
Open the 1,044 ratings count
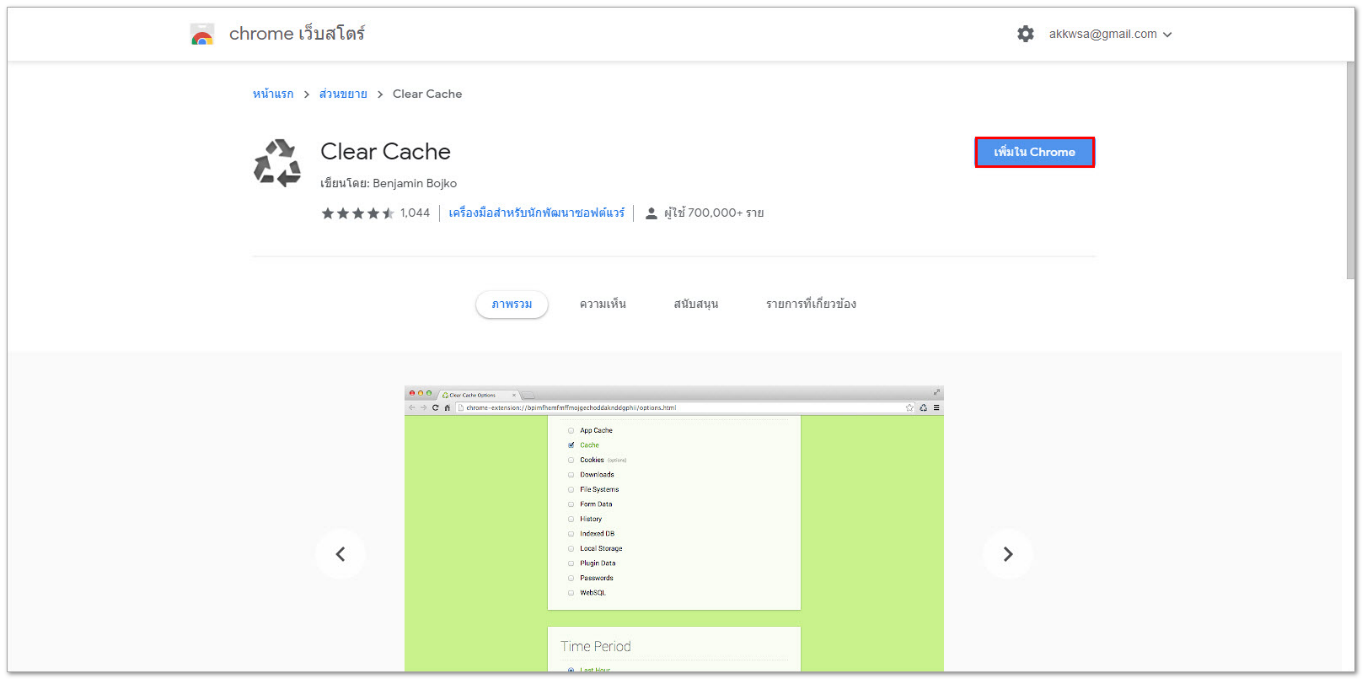point(415,213)
